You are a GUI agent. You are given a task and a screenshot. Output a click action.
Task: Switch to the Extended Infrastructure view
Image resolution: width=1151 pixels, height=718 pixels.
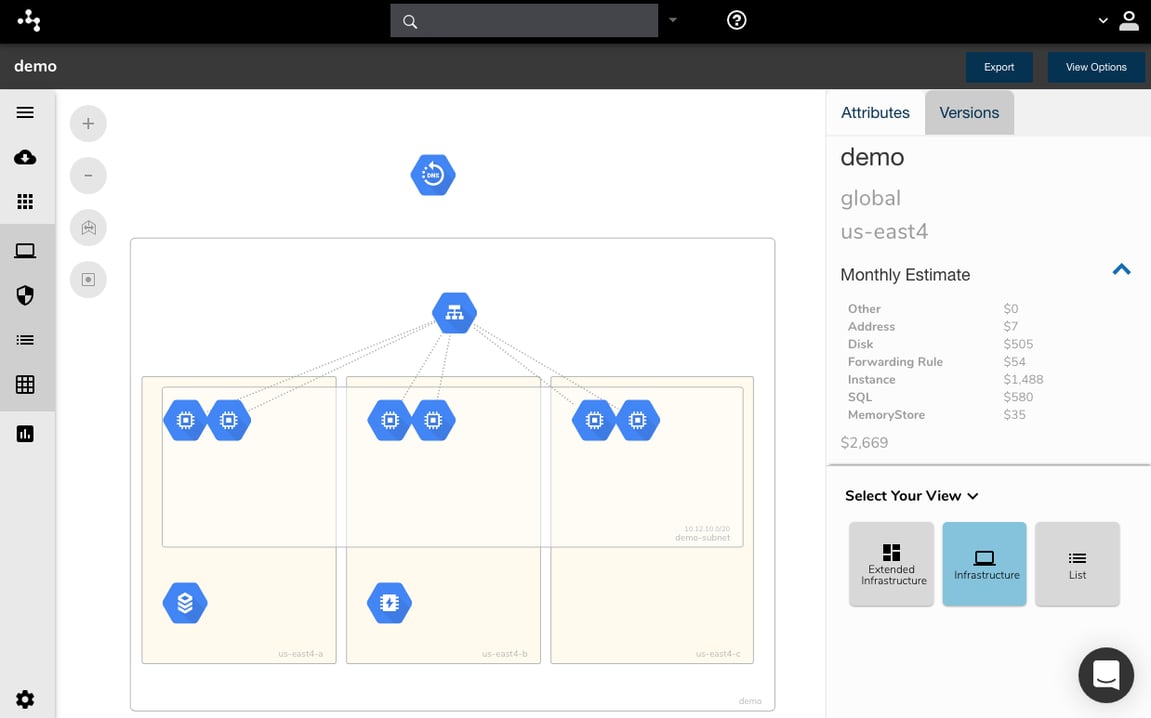pyautogui.click(x=891, y=563)
